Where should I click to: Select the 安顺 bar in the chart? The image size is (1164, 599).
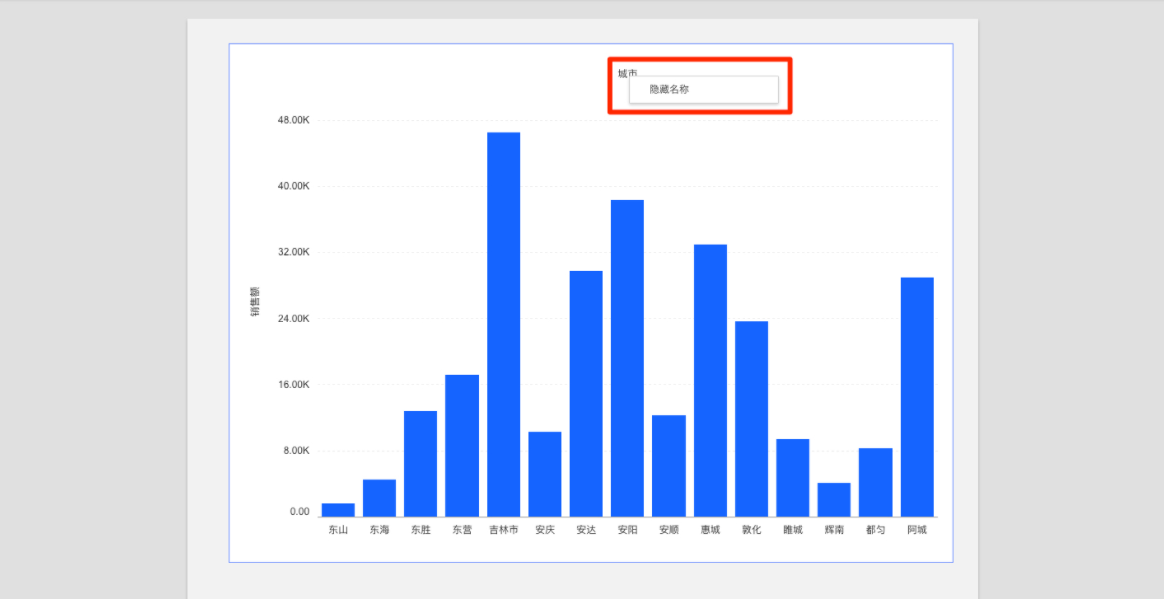(x=669, y=466)
